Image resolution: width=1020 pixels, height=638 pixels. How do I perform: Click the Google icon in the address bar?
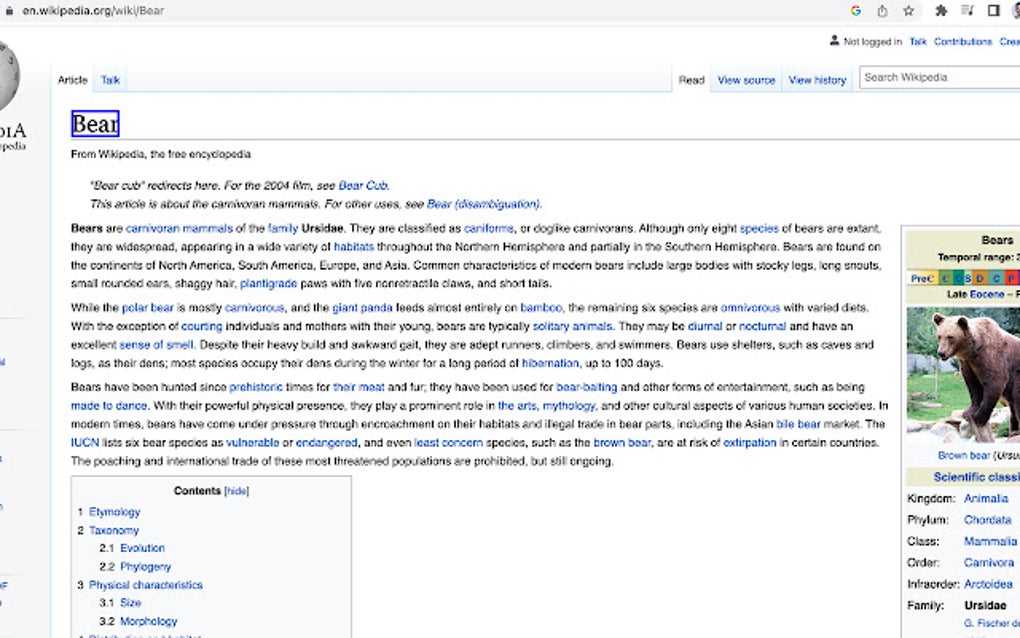(x=855, y=10)
